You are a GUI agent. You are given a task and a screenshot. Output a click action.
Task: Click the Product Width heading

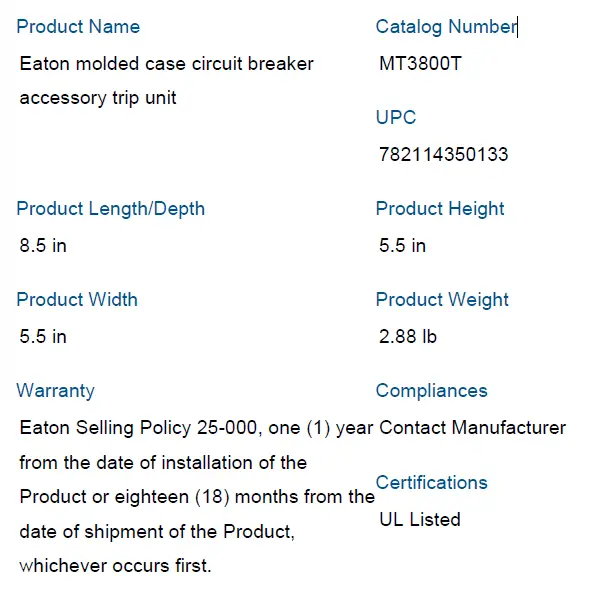click(x=77, y=300)
